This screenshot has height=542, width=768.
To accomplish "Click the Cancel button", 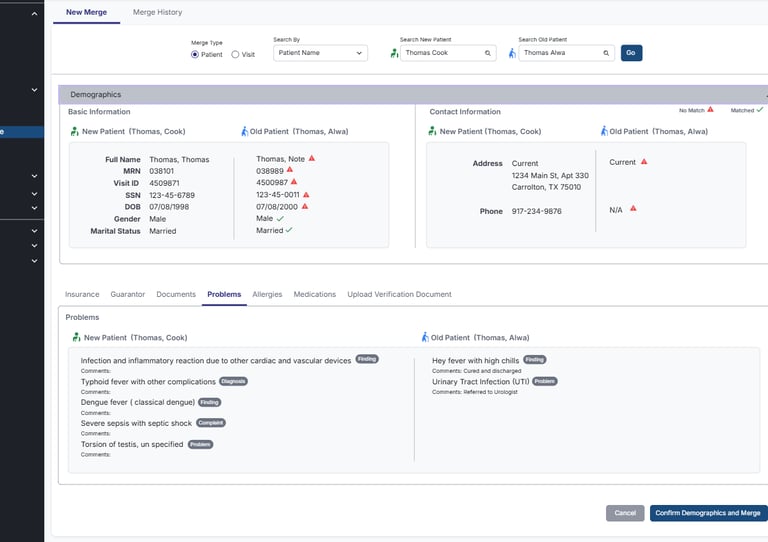I will (x=625, y=513).
